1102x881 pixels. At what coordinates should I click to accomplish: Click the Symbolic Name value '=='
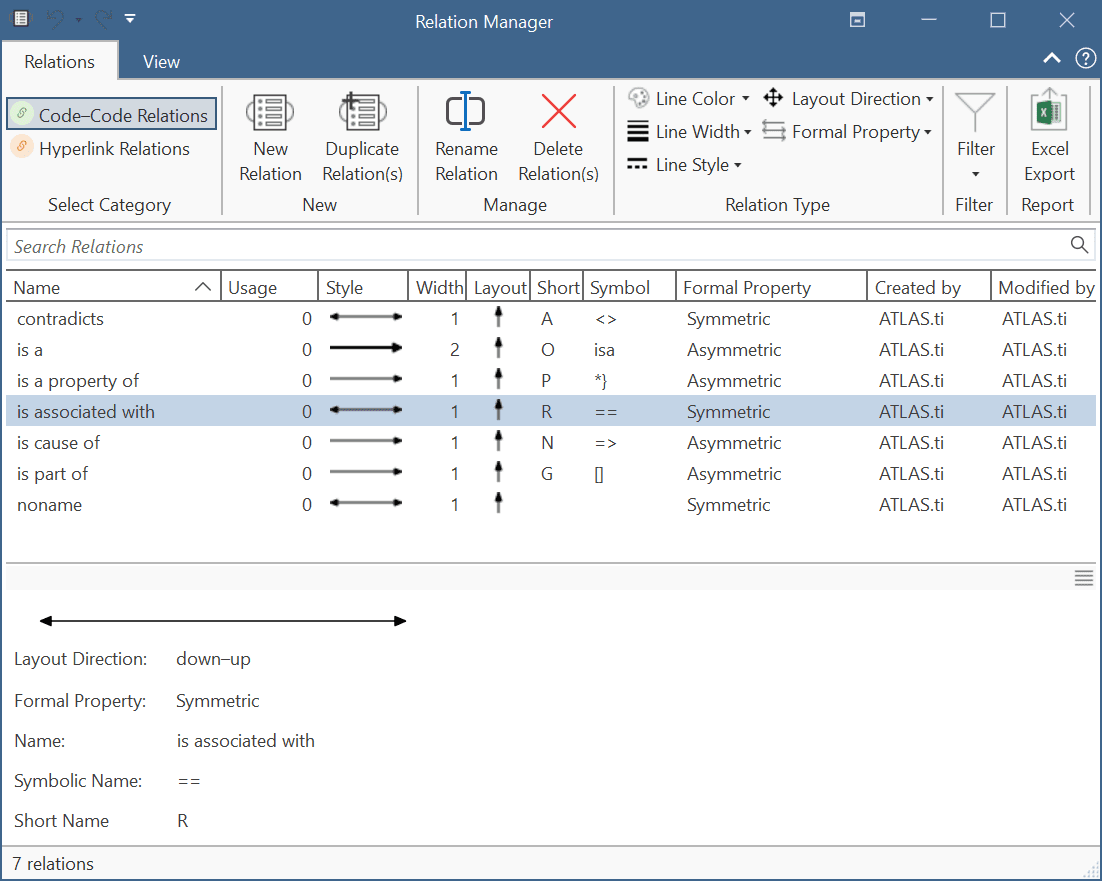(188, 781)
